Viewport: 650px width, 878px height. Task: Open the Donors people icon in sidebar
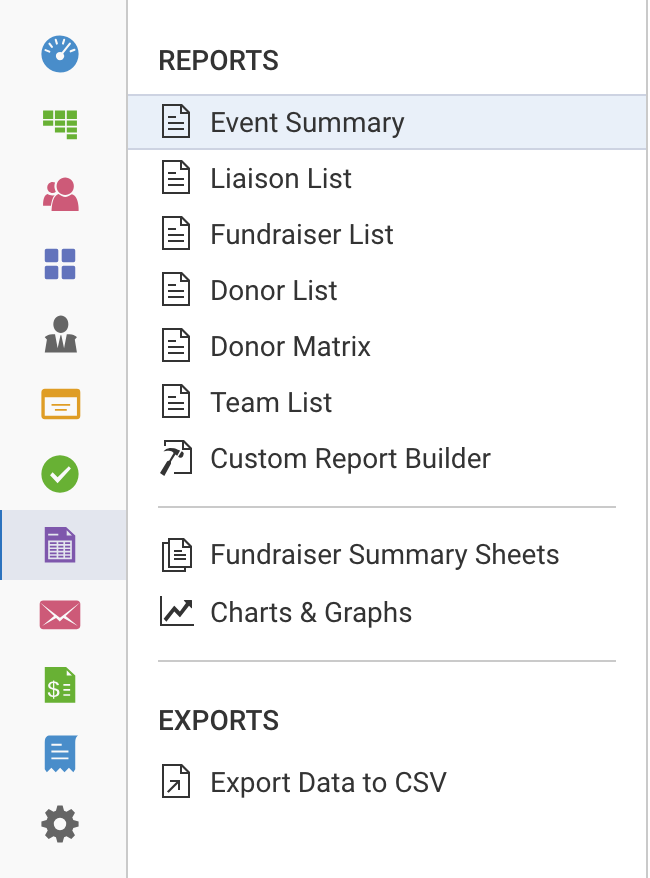tap(60, 194)
